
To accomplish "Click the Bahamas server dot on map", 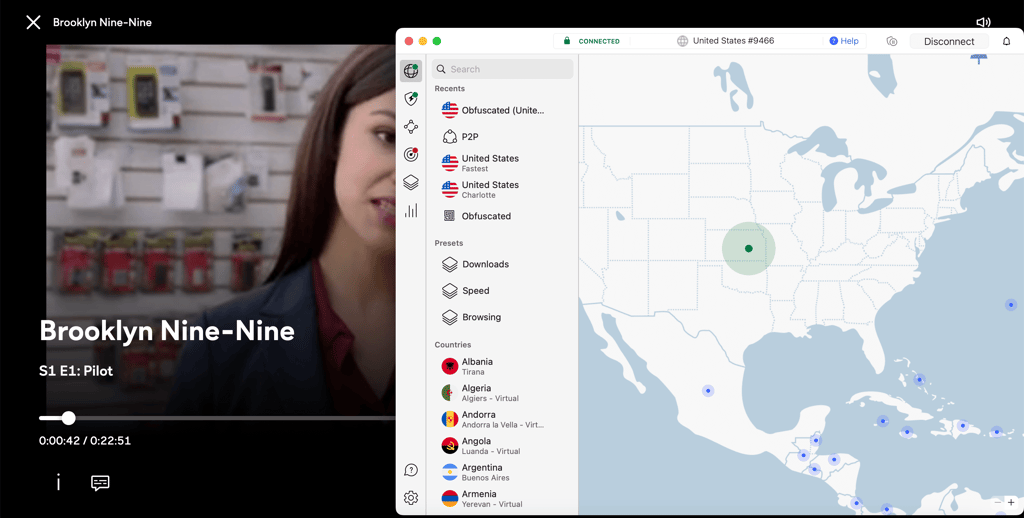I will click(920, 379).
